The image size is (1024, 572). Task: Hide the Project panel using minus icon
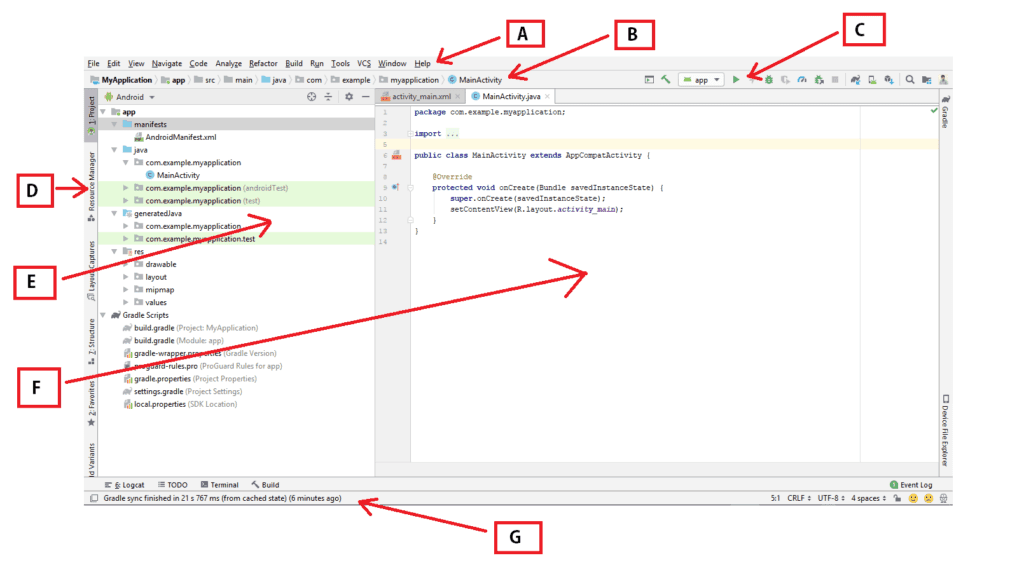365,97
